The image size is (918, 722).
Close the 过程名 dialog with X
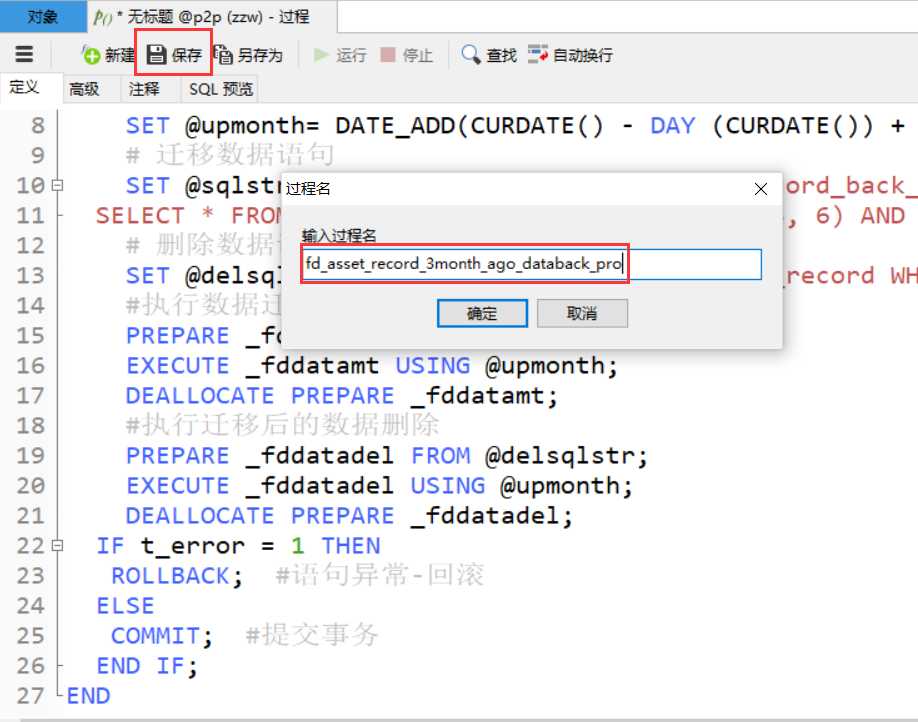pyautogui.click(x=761, y=189)
